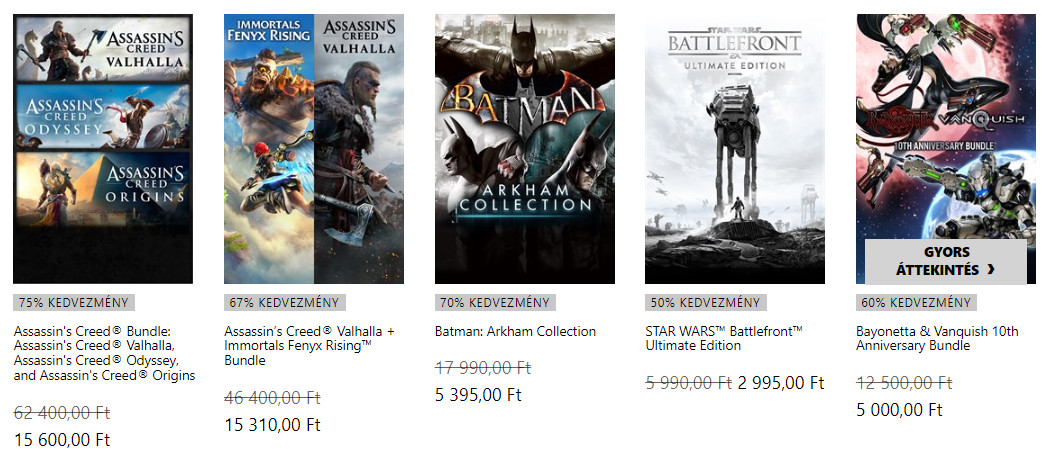Click Bayonetta & Vanquish bundle cover art
The height and width of the screenshot is (449, 1053).
click(946, 130)
